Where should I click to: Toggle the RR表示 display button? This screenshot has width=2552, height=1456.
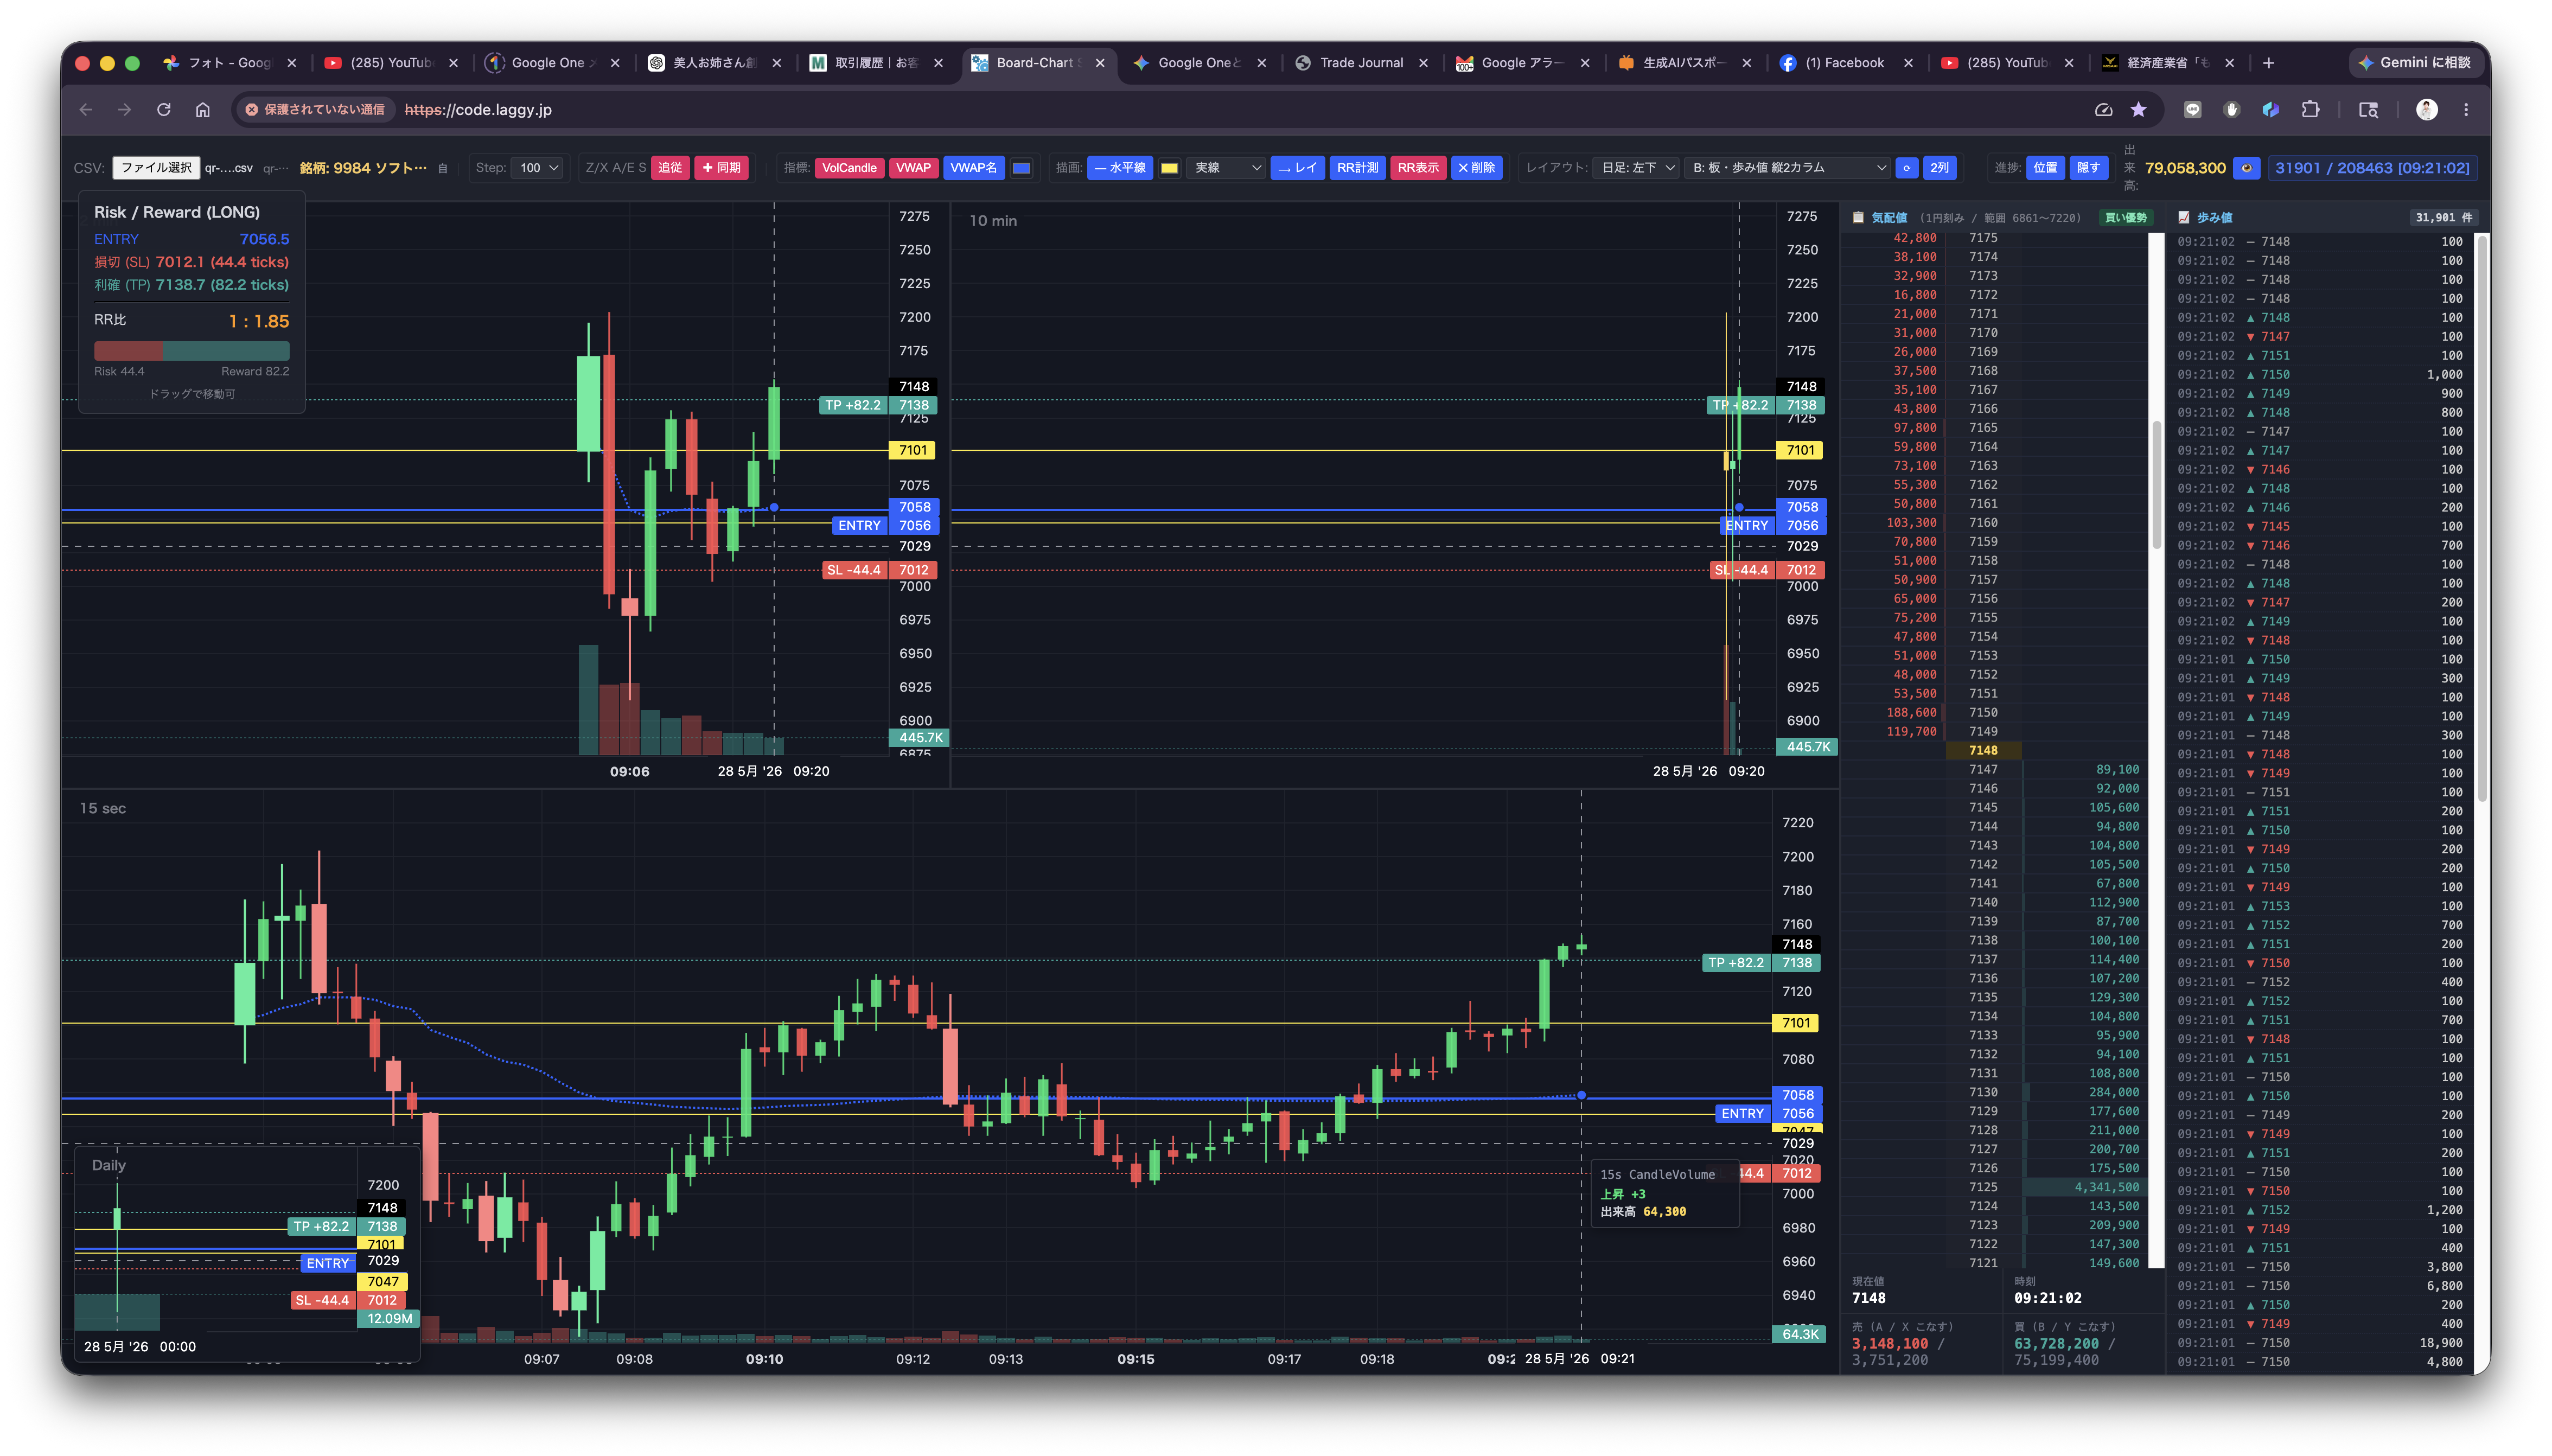(1417, 168)
